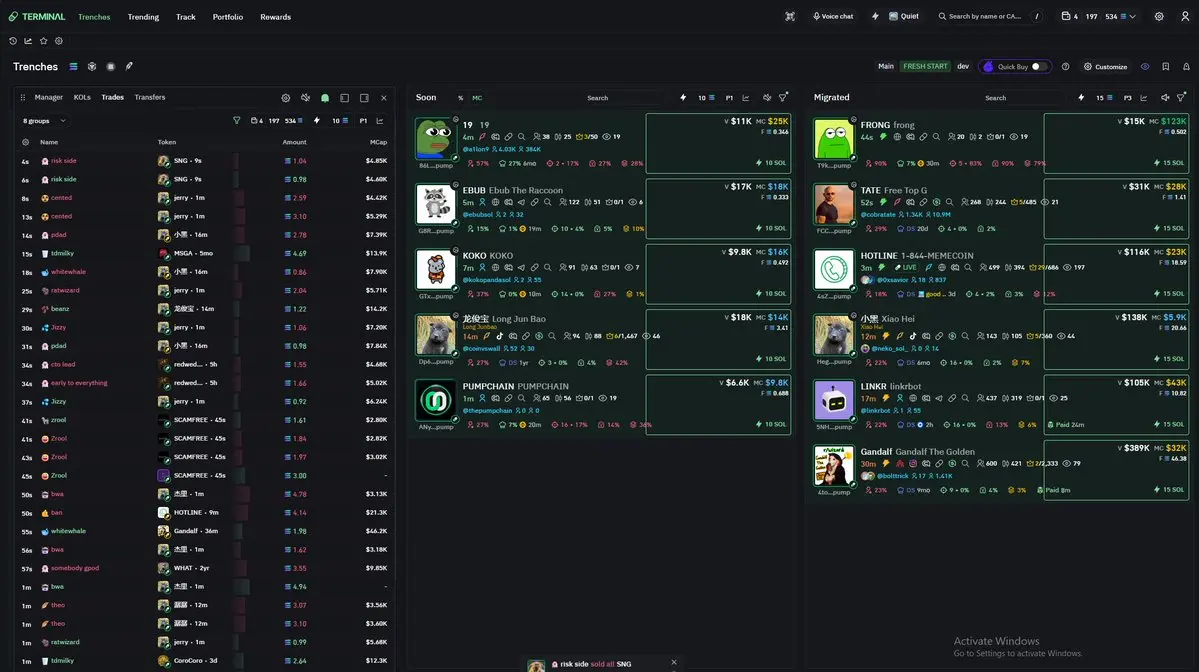The height and width of the screenshot is (672, 1199).
Task: Select the dev preset
Action: pyautogui.click(x=963, y=67)
